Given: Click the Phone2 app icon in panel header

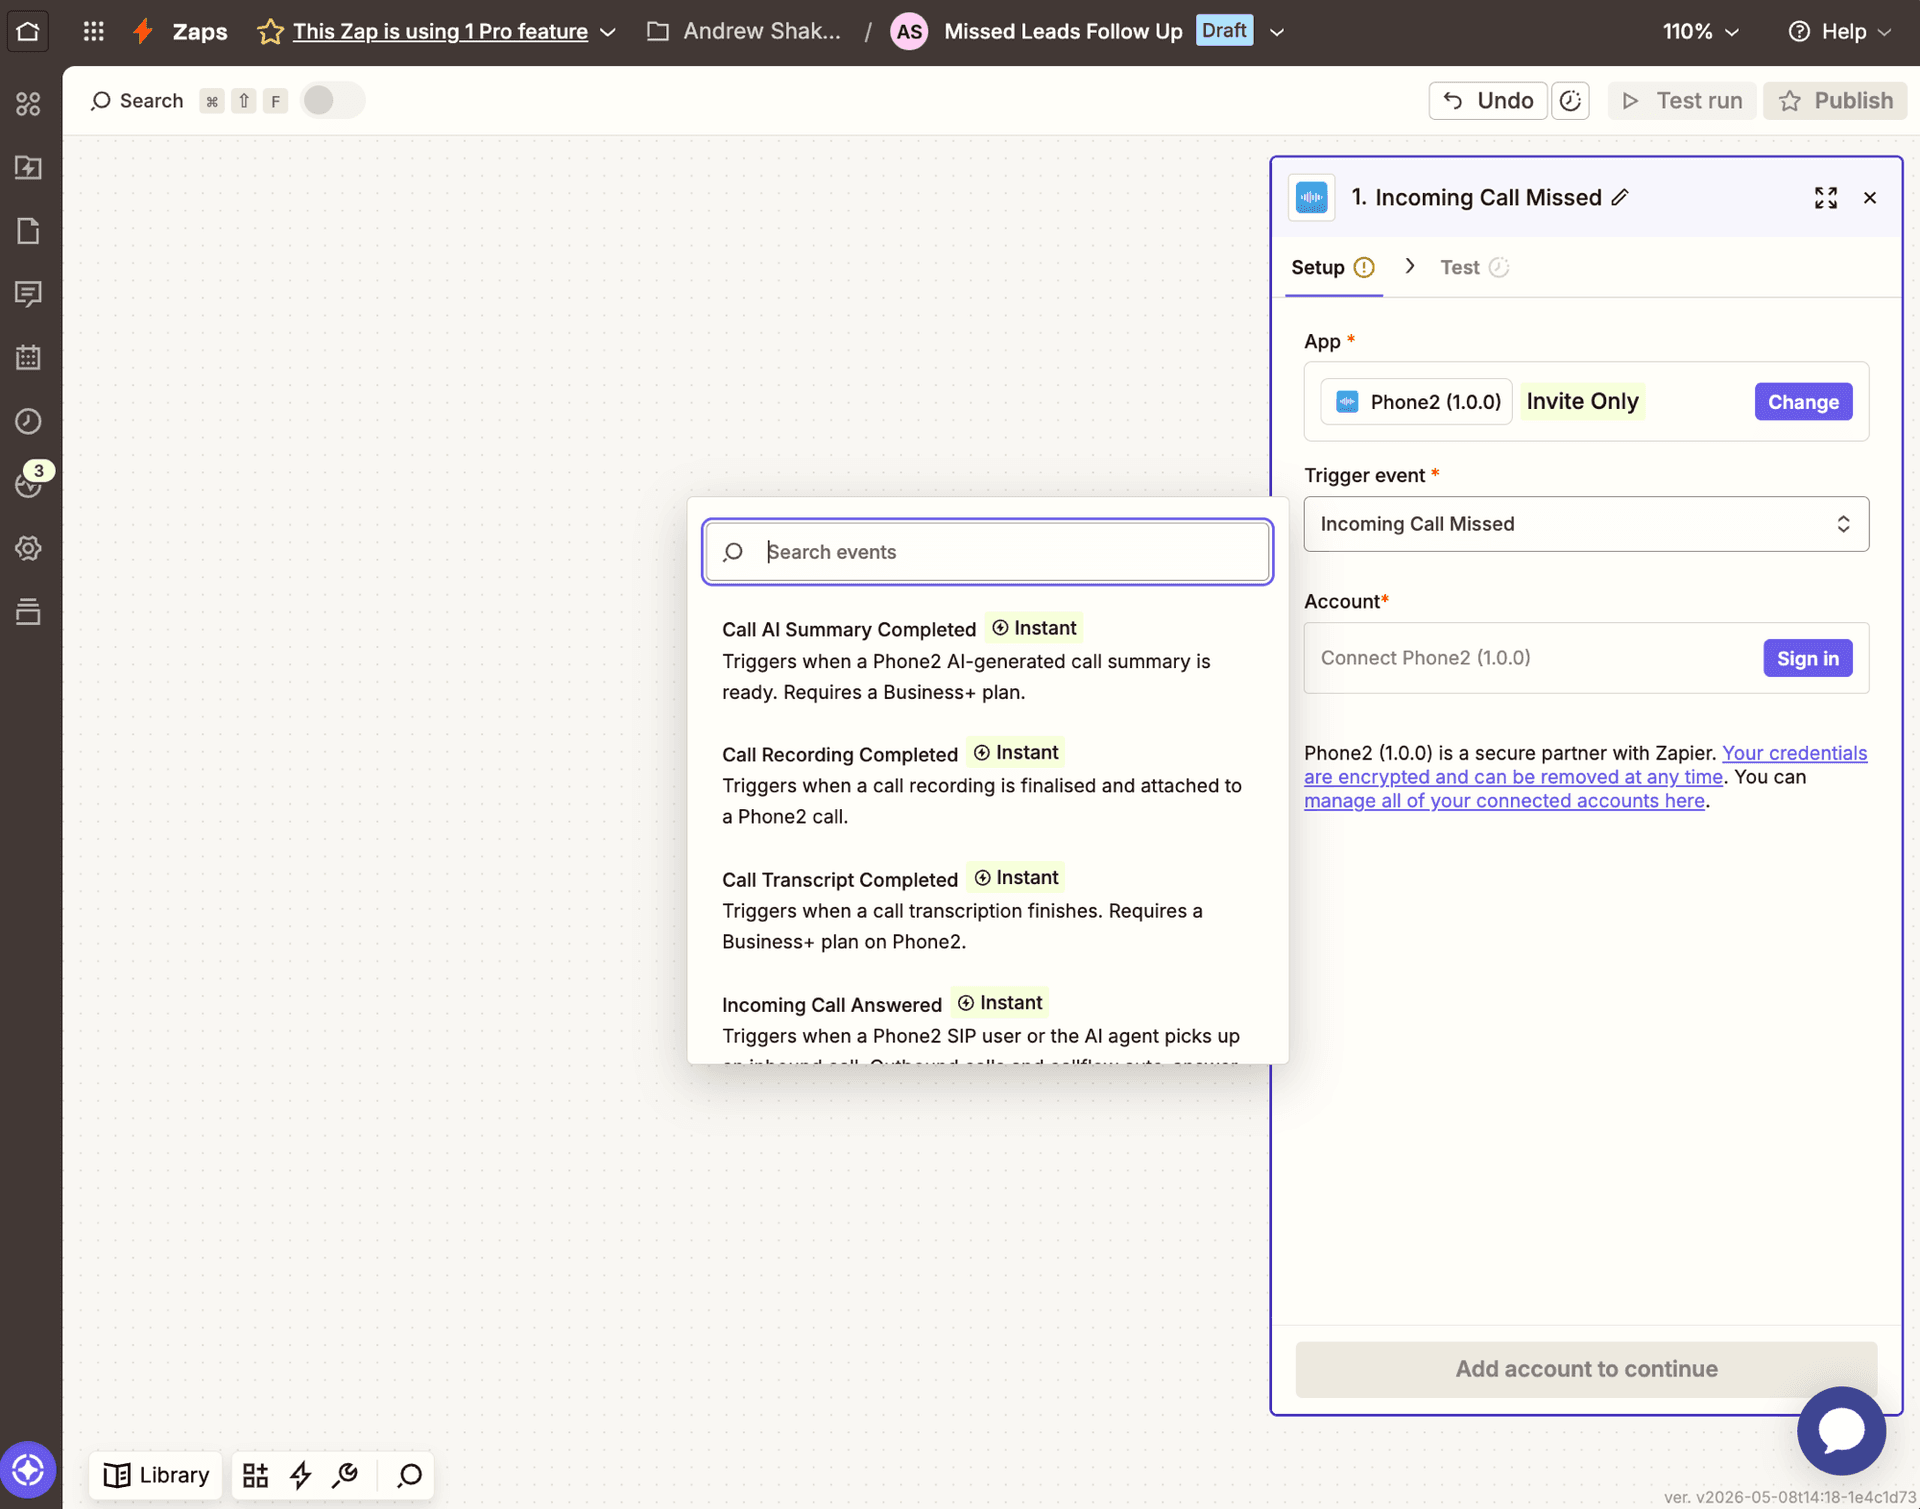Looking at the screenshot, I should click(x=1311, y=197).
